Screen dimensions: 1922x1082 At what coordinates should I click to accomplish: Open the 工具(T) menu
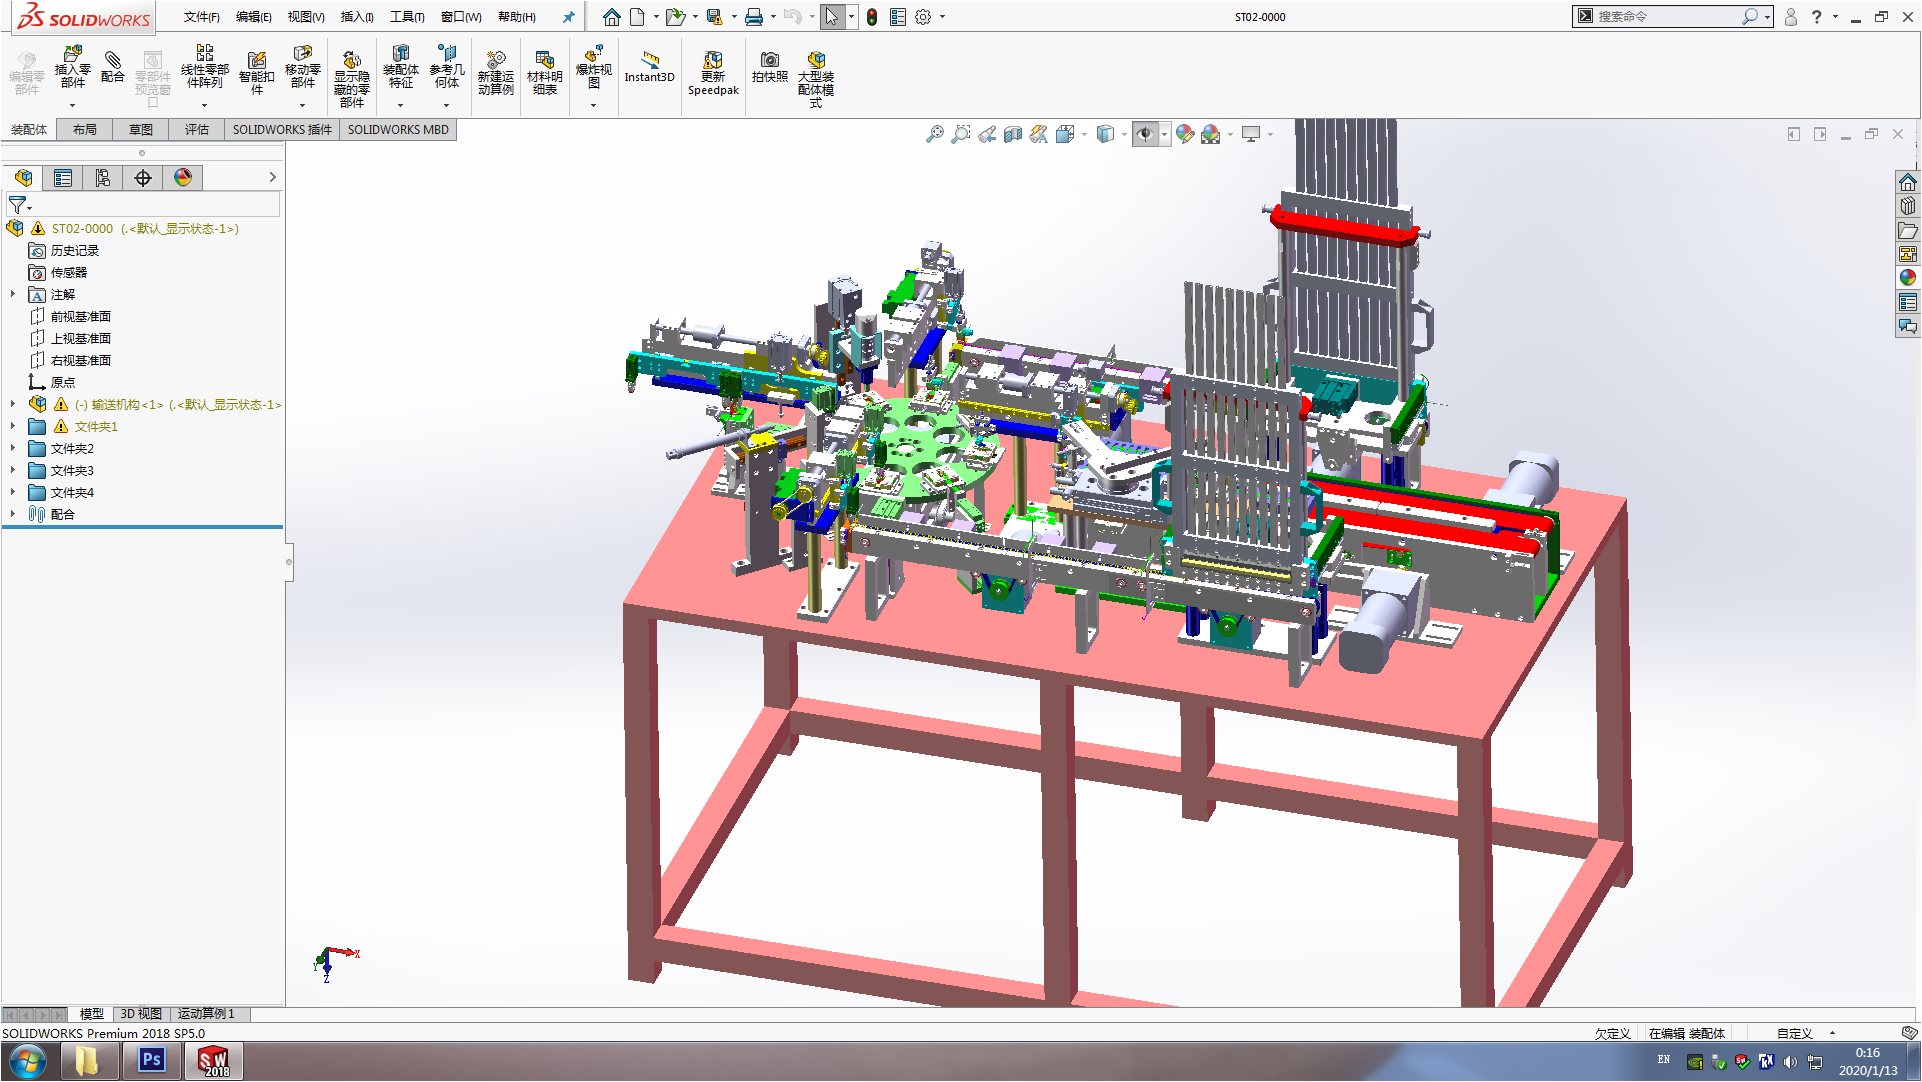[x=406, y=17]
